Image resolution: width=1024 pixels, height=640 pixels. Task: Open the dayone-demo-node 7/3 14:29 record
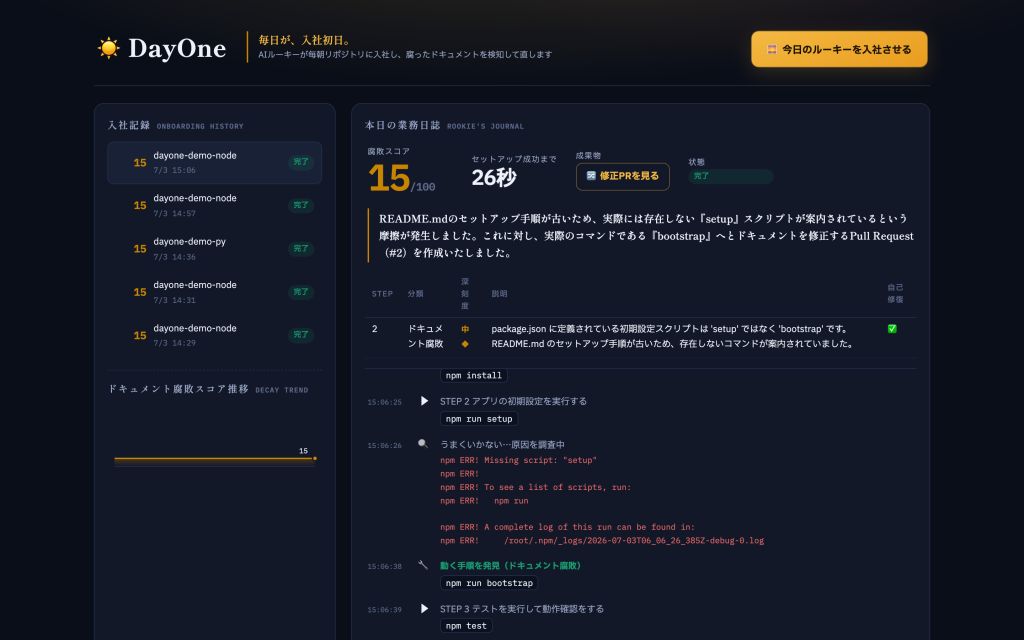[x=214, y=335]
